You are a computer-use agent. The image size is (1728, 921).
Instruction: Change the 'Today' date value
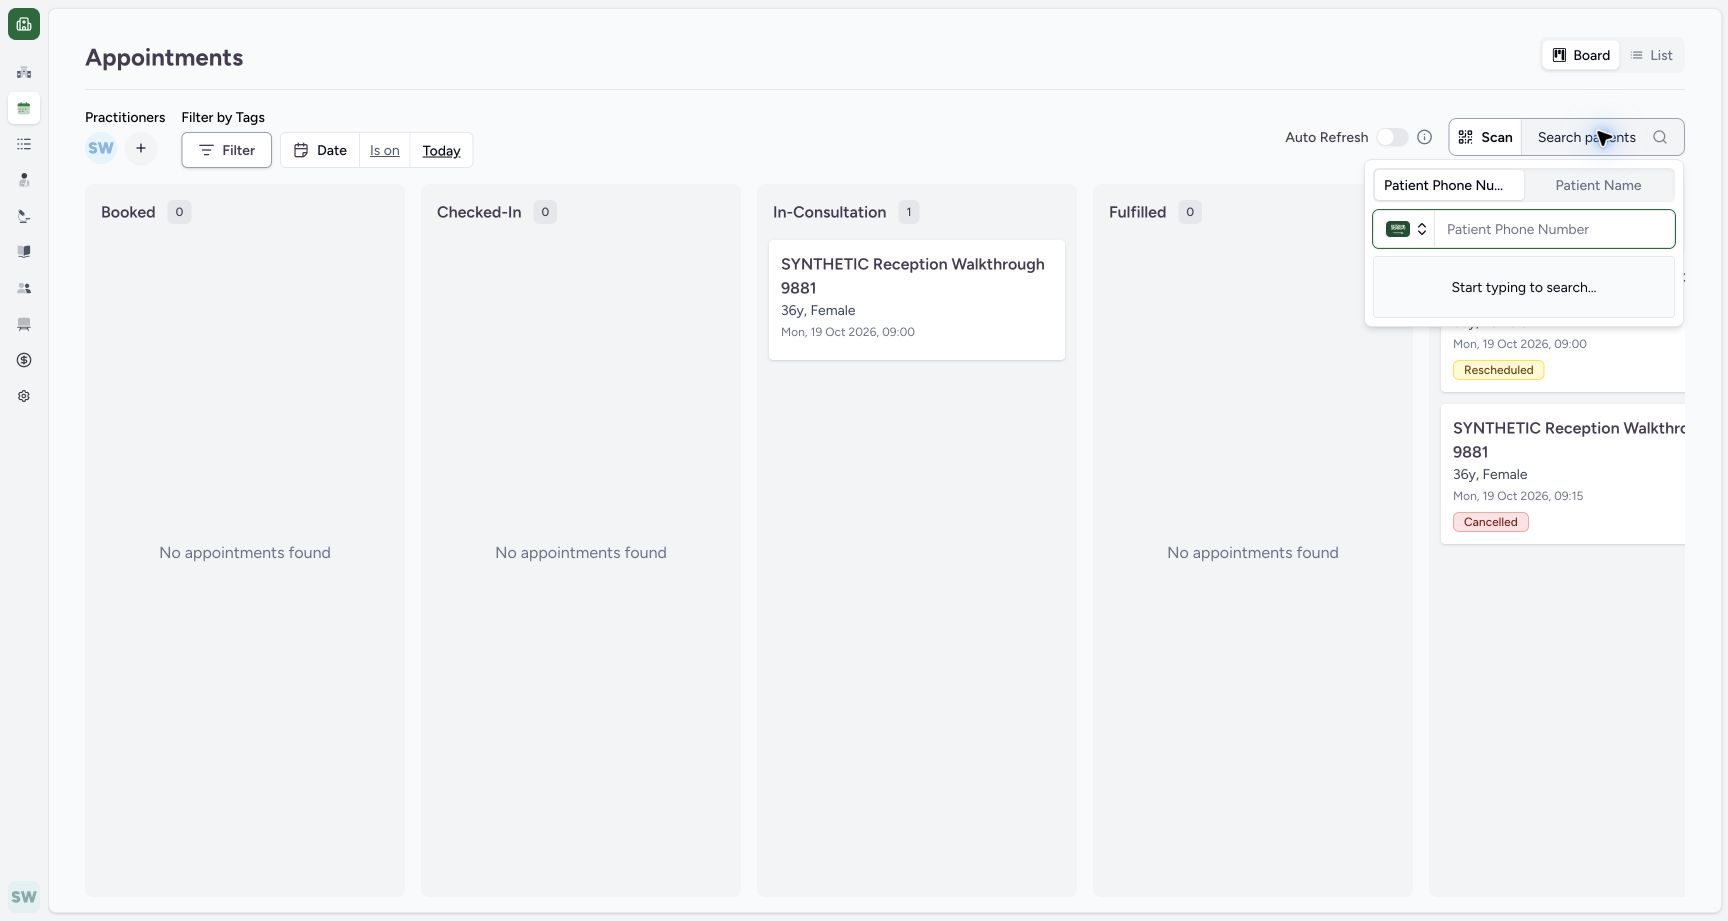441,150
